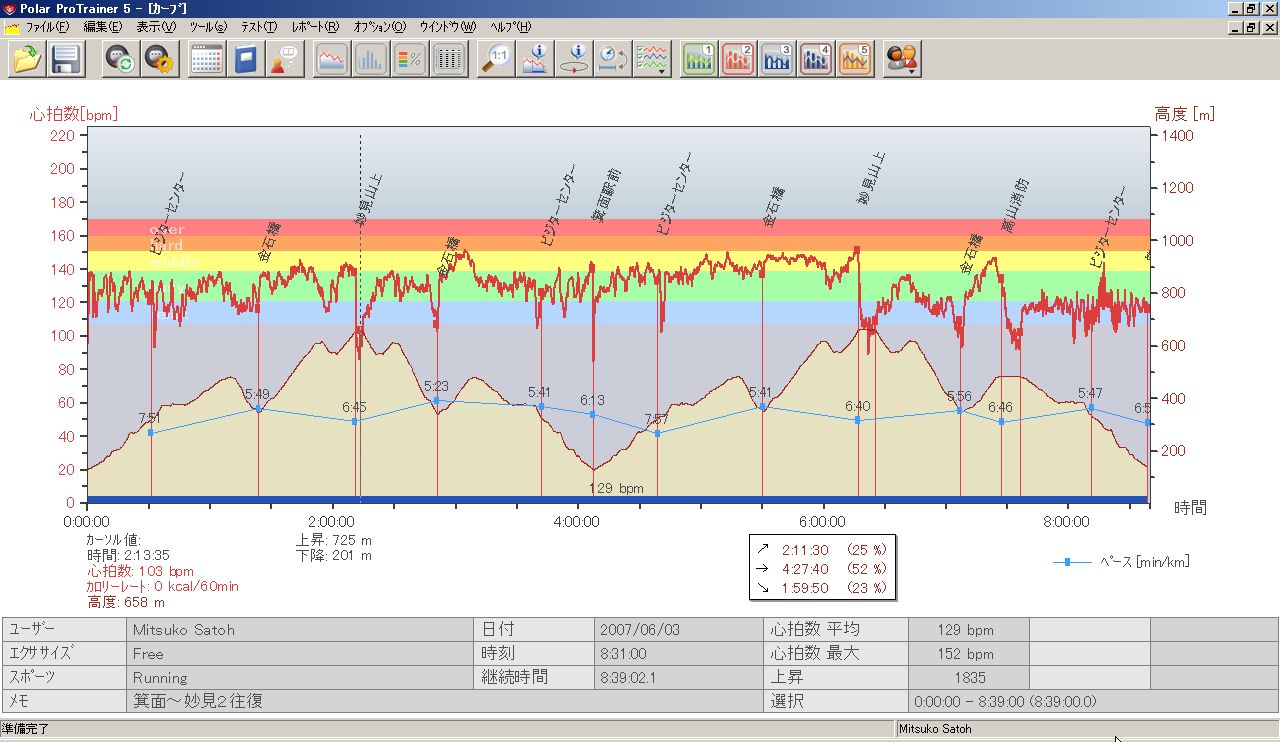Click the 7:51 pace point on graph
This screenshot has width=1280, height=742.
coord(150,432)
